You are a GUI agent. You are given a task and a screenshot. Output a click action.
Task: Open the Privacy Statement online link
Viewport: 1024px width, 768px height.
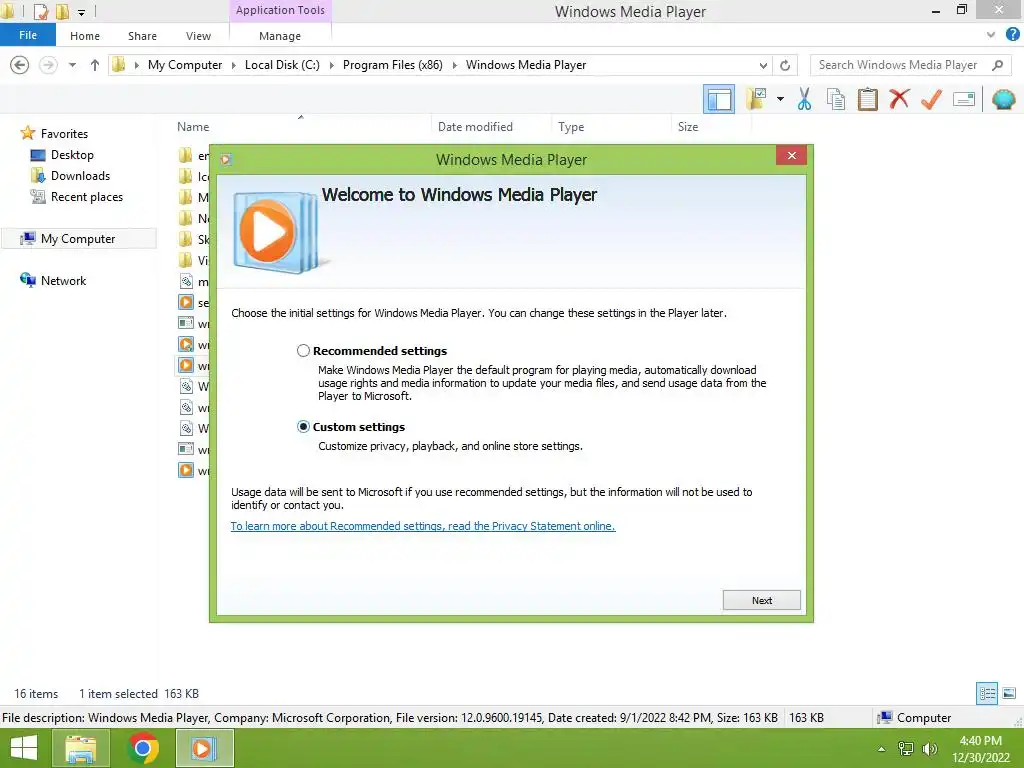[x=423, y=526]
